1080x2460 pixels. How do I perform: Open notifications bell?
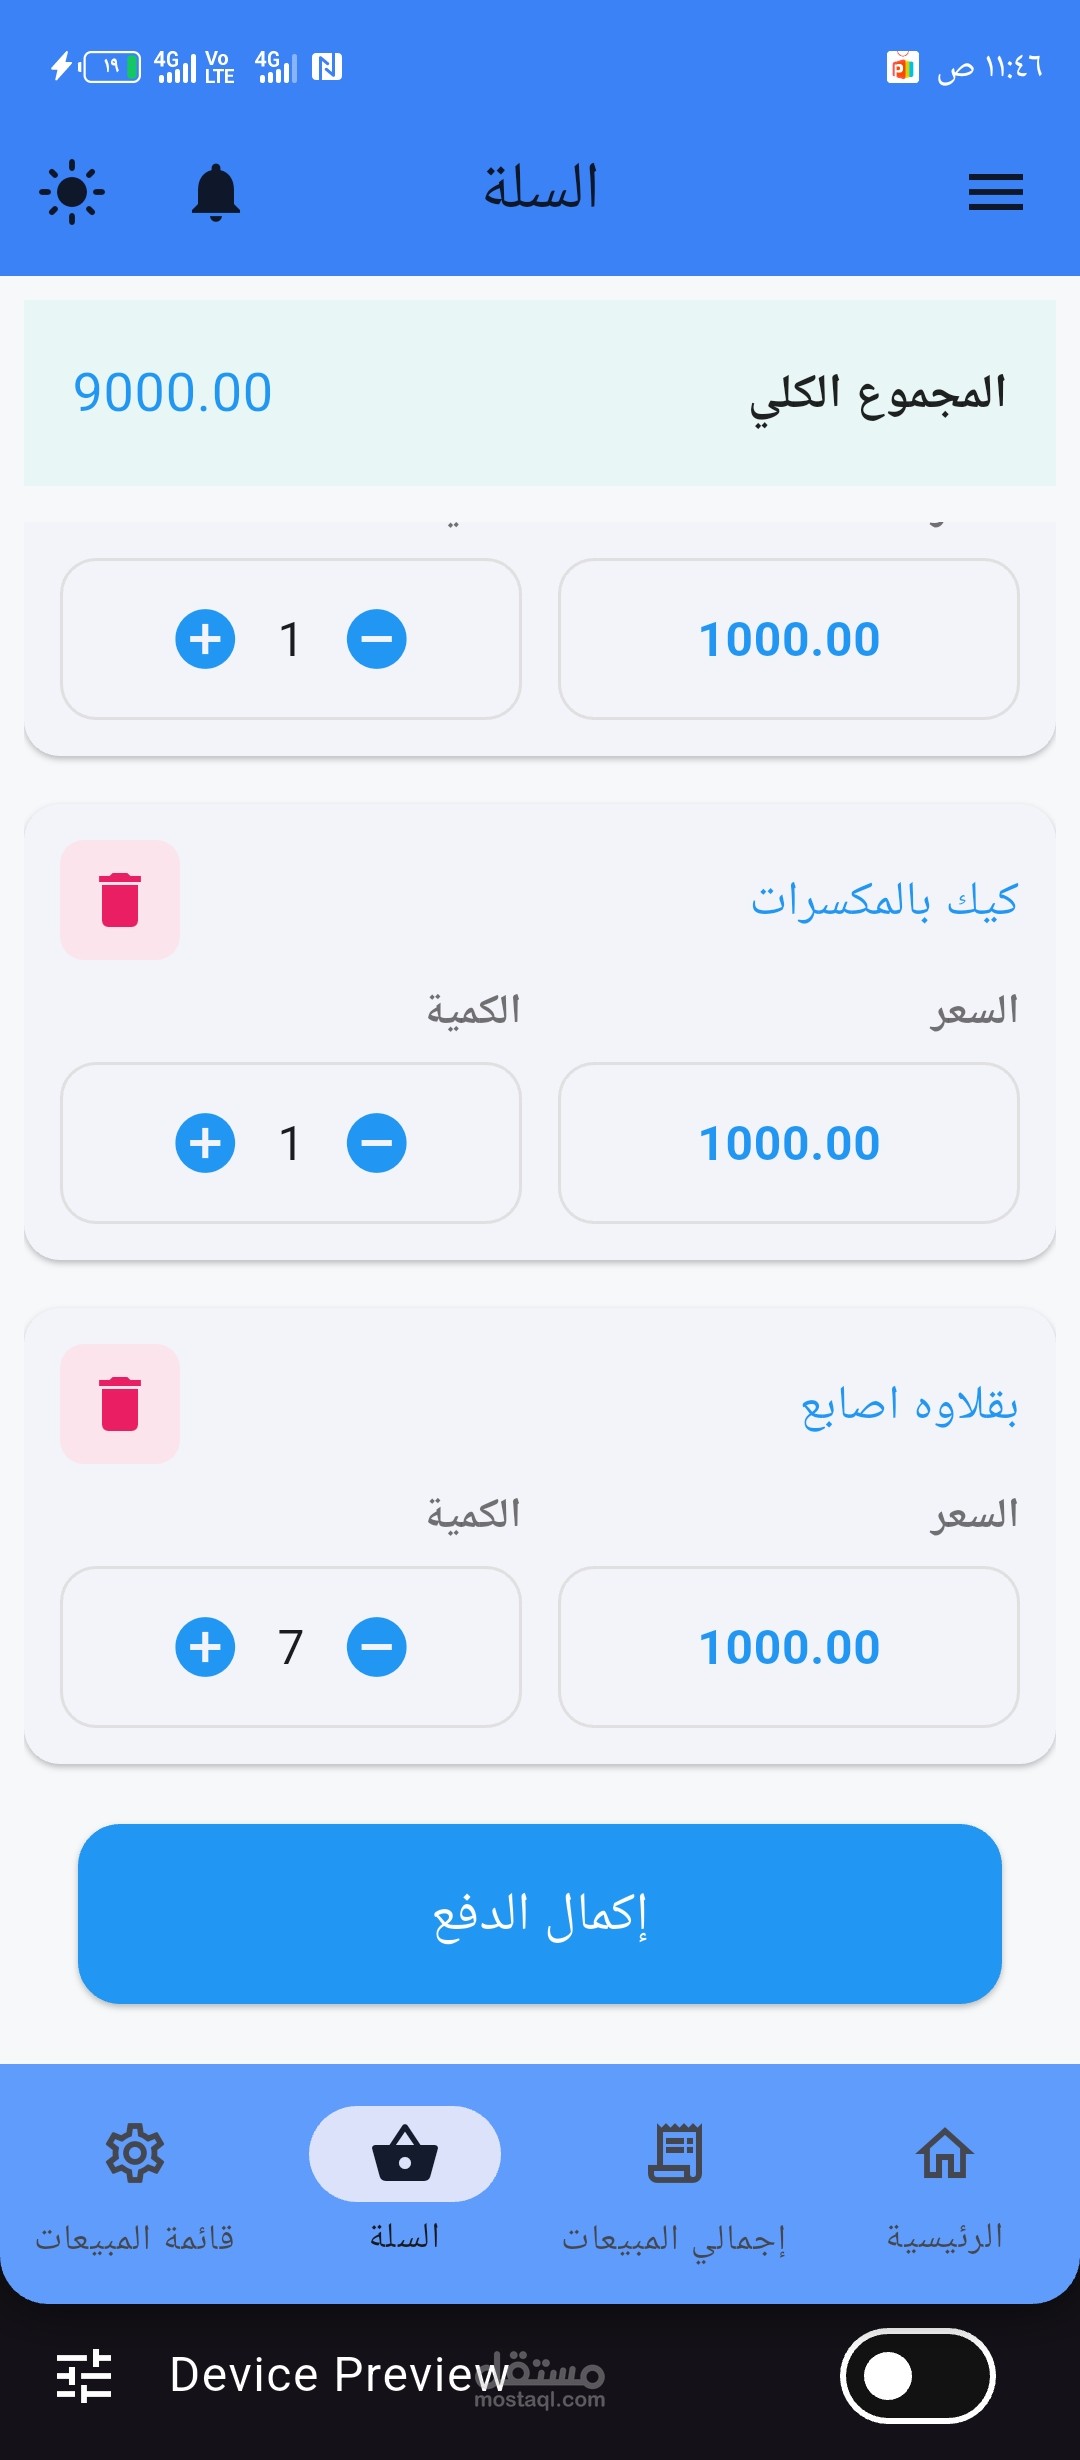click(x=215, y=192)
